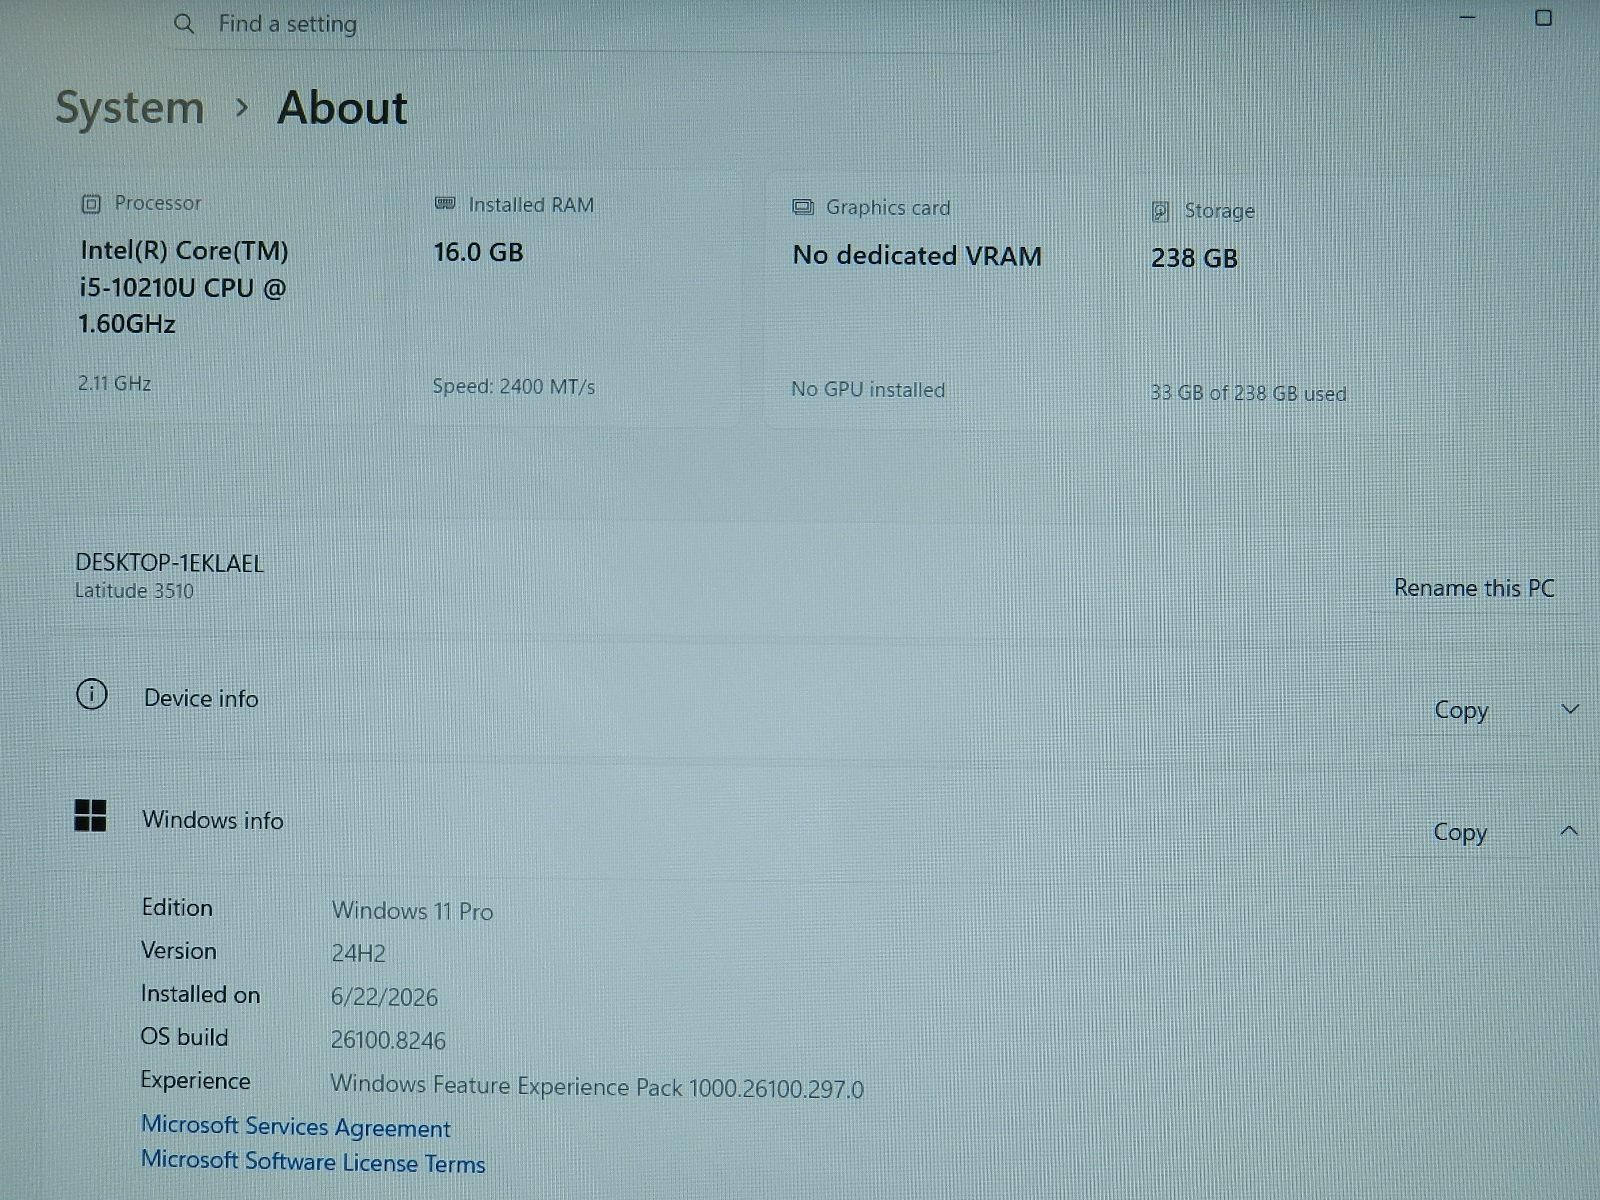Click the DESKTOP-1EKLAEL computer name
Viewport: 1600px width, 1200px height.
(170, 563)
